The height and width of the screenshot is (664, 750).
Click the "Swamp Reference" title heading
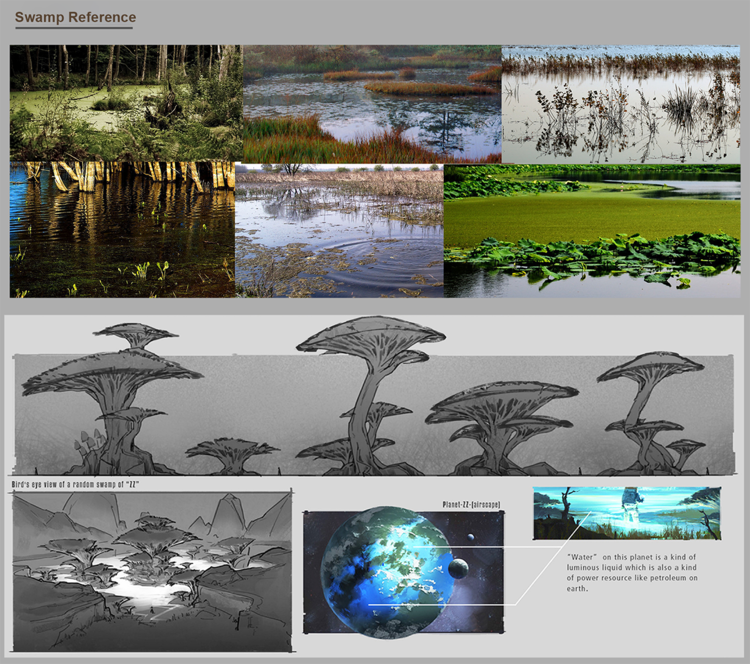tap(75, 17)
